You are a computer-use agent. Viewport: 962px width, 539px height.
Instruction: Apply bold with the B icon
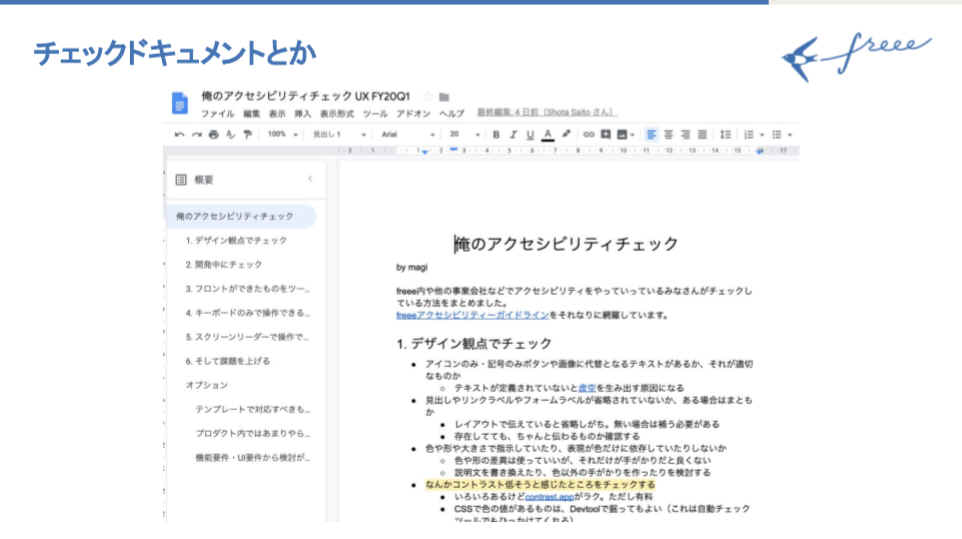[495, 134]
